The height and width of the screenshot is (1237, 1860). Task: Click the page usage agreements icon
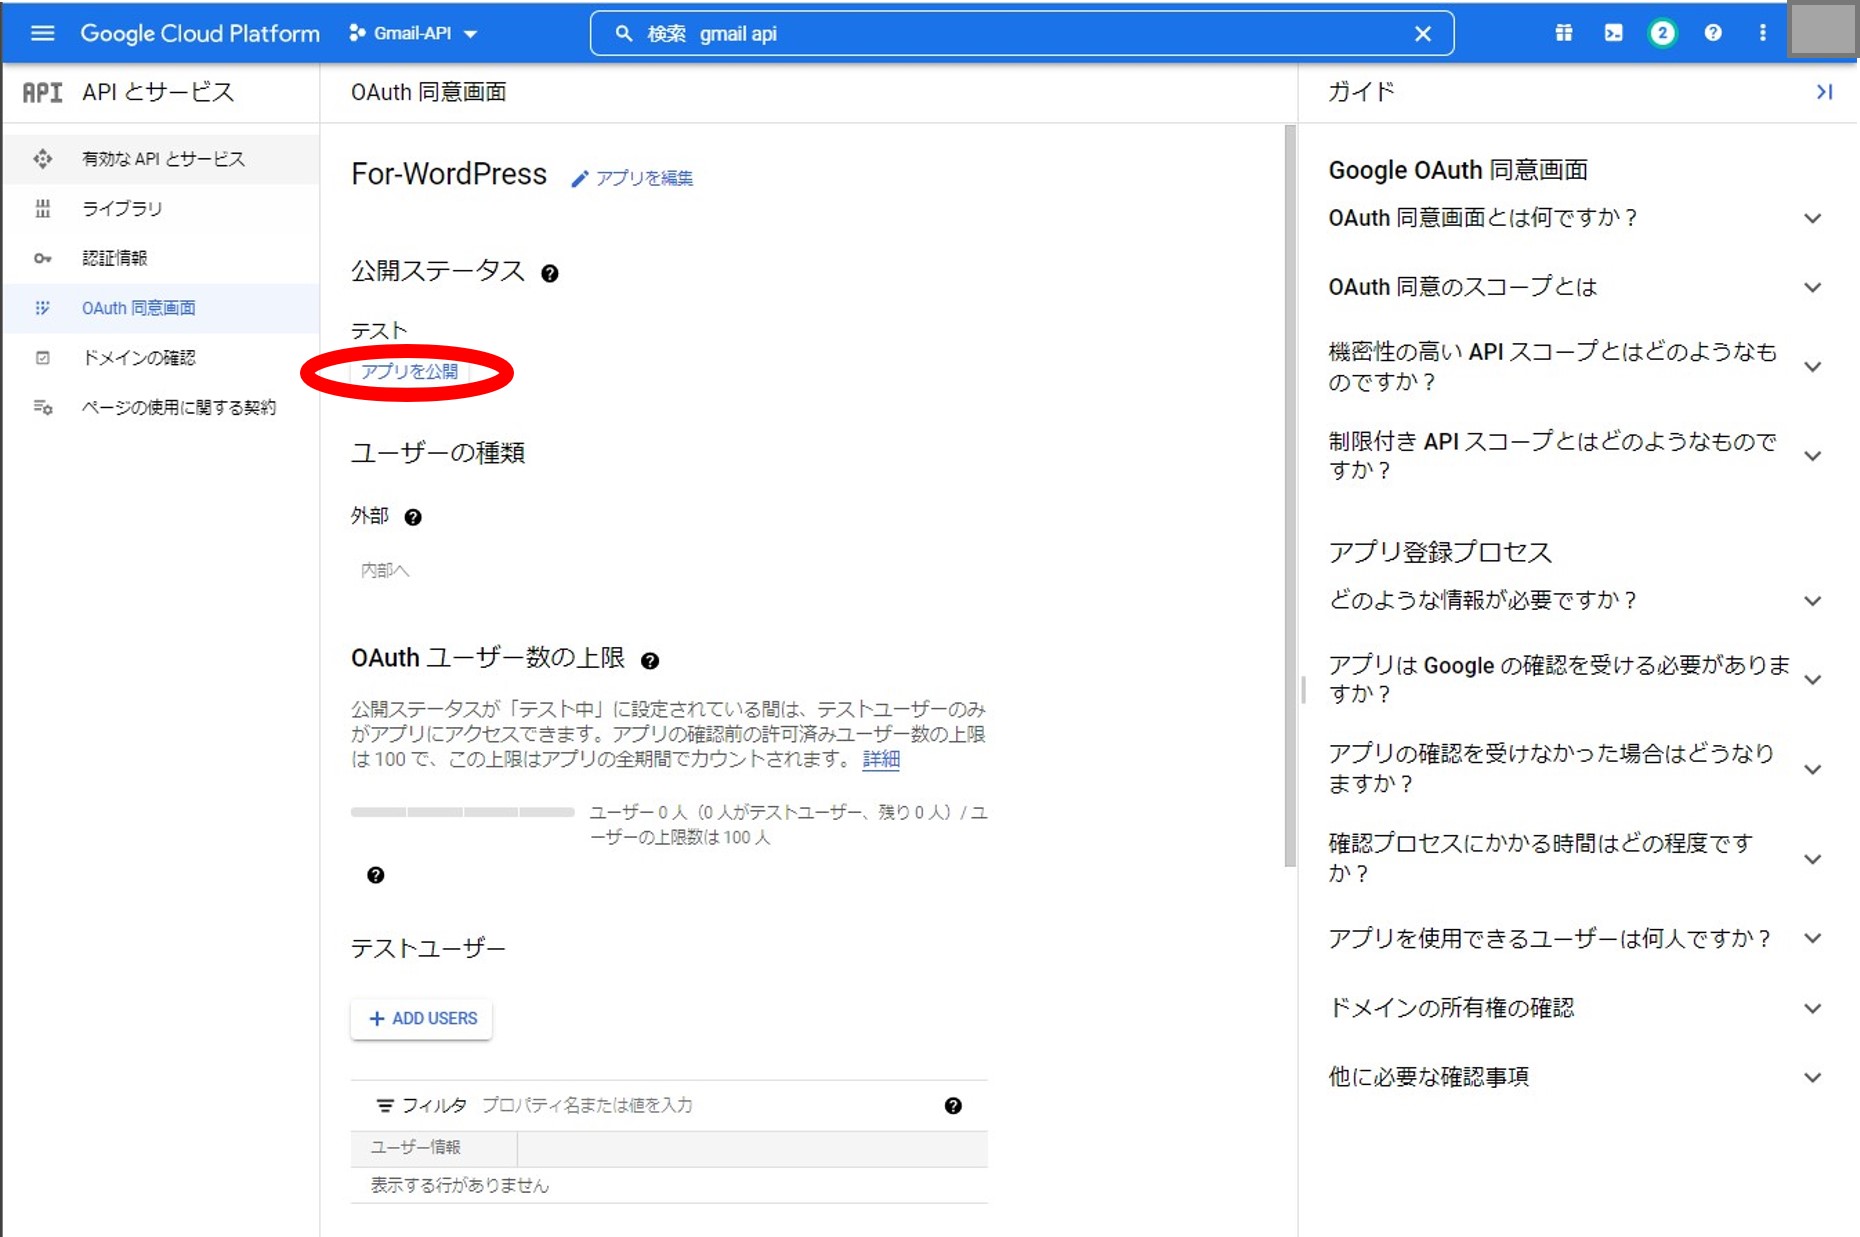coord(42,407)
